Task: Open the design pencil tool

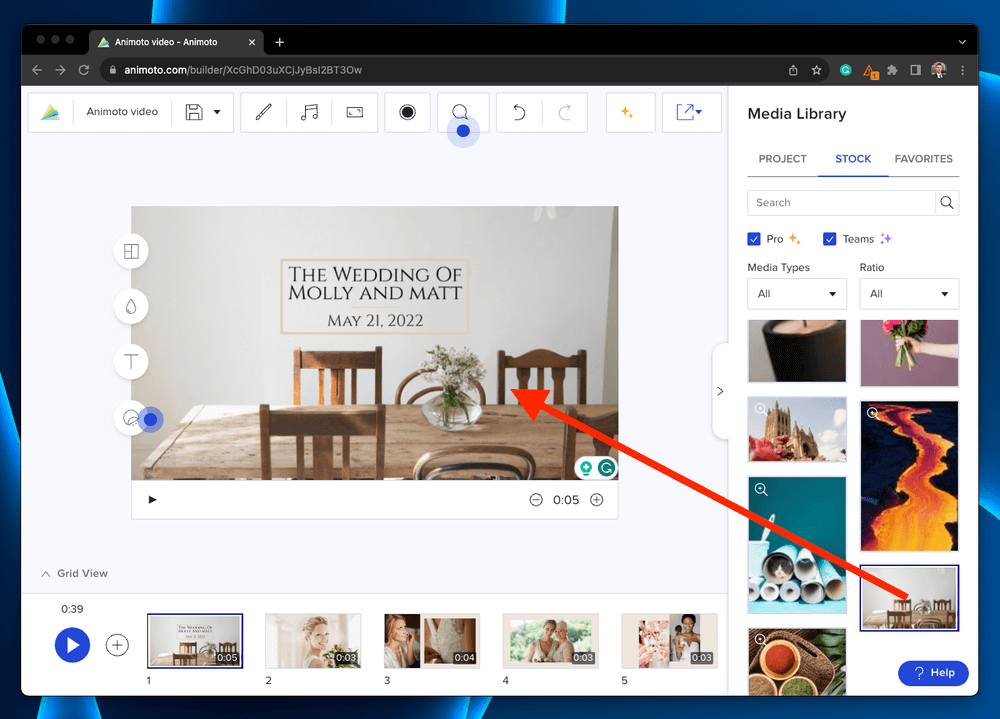Action: (x=263, y=112)
